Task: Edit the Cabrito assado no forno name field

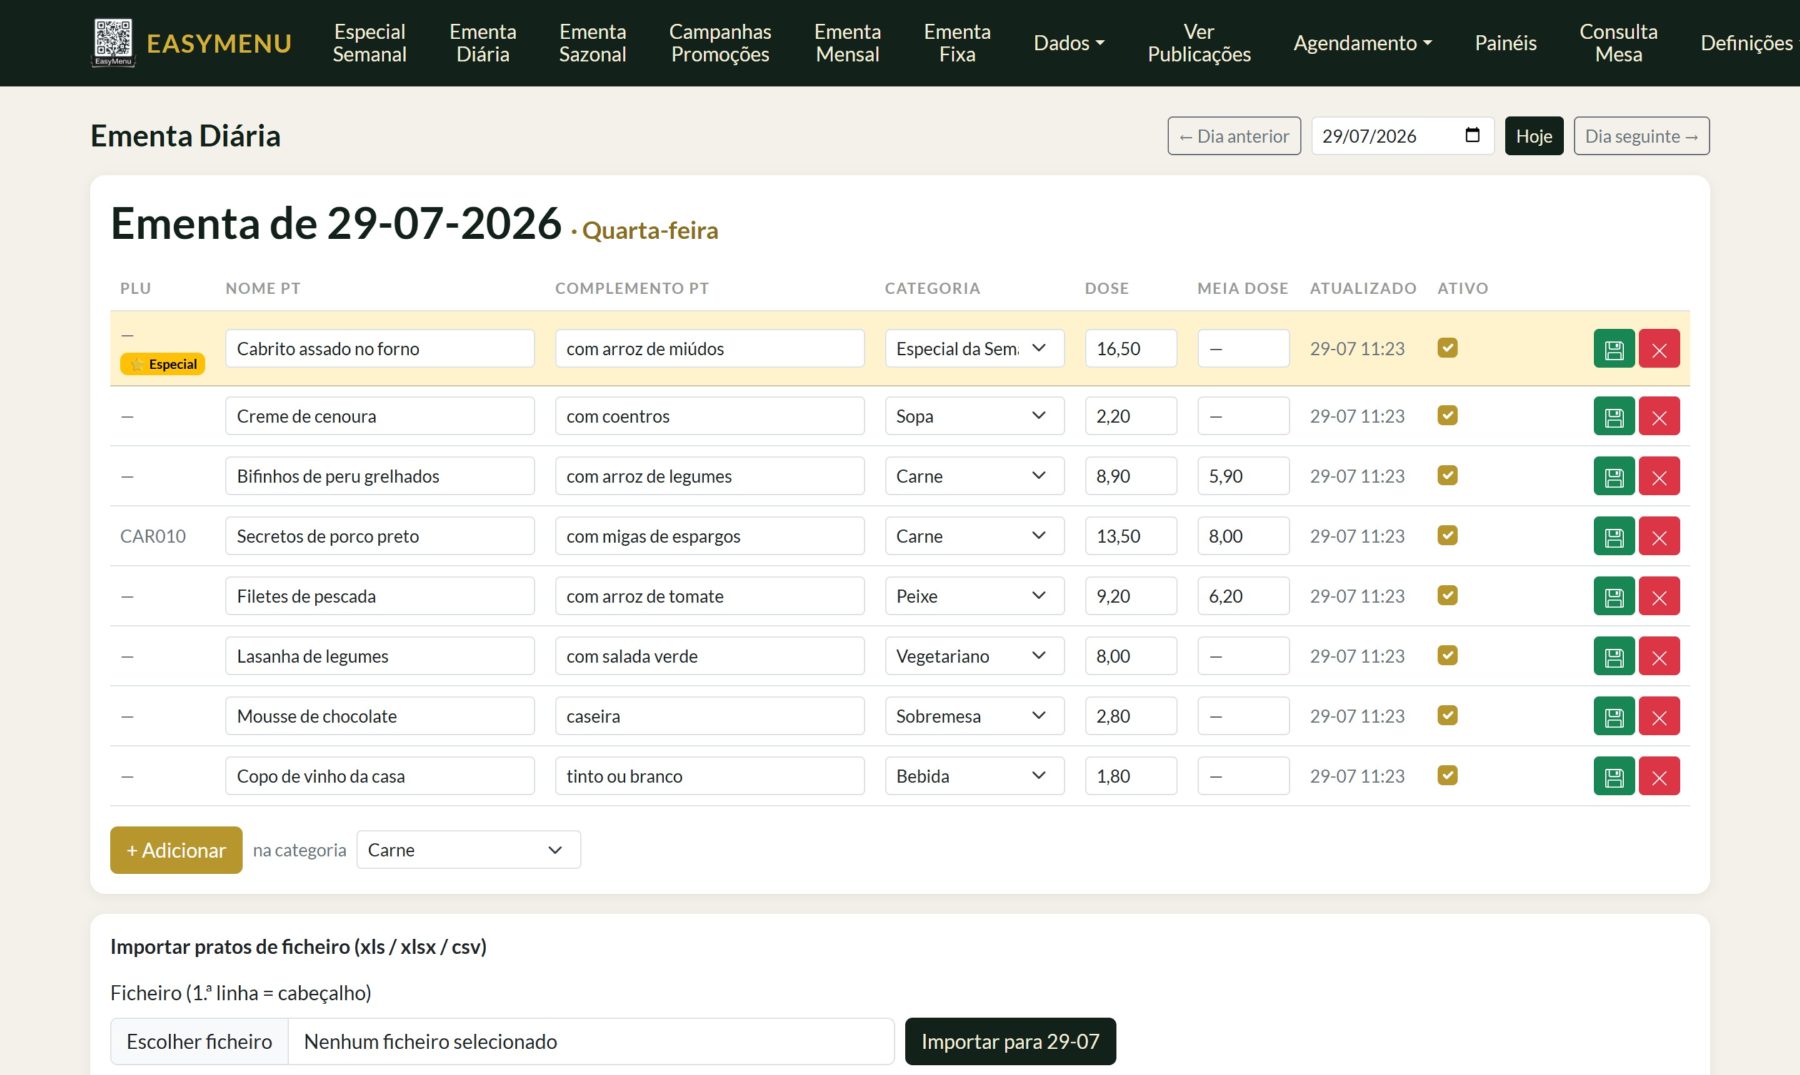Action: (380, 348)
